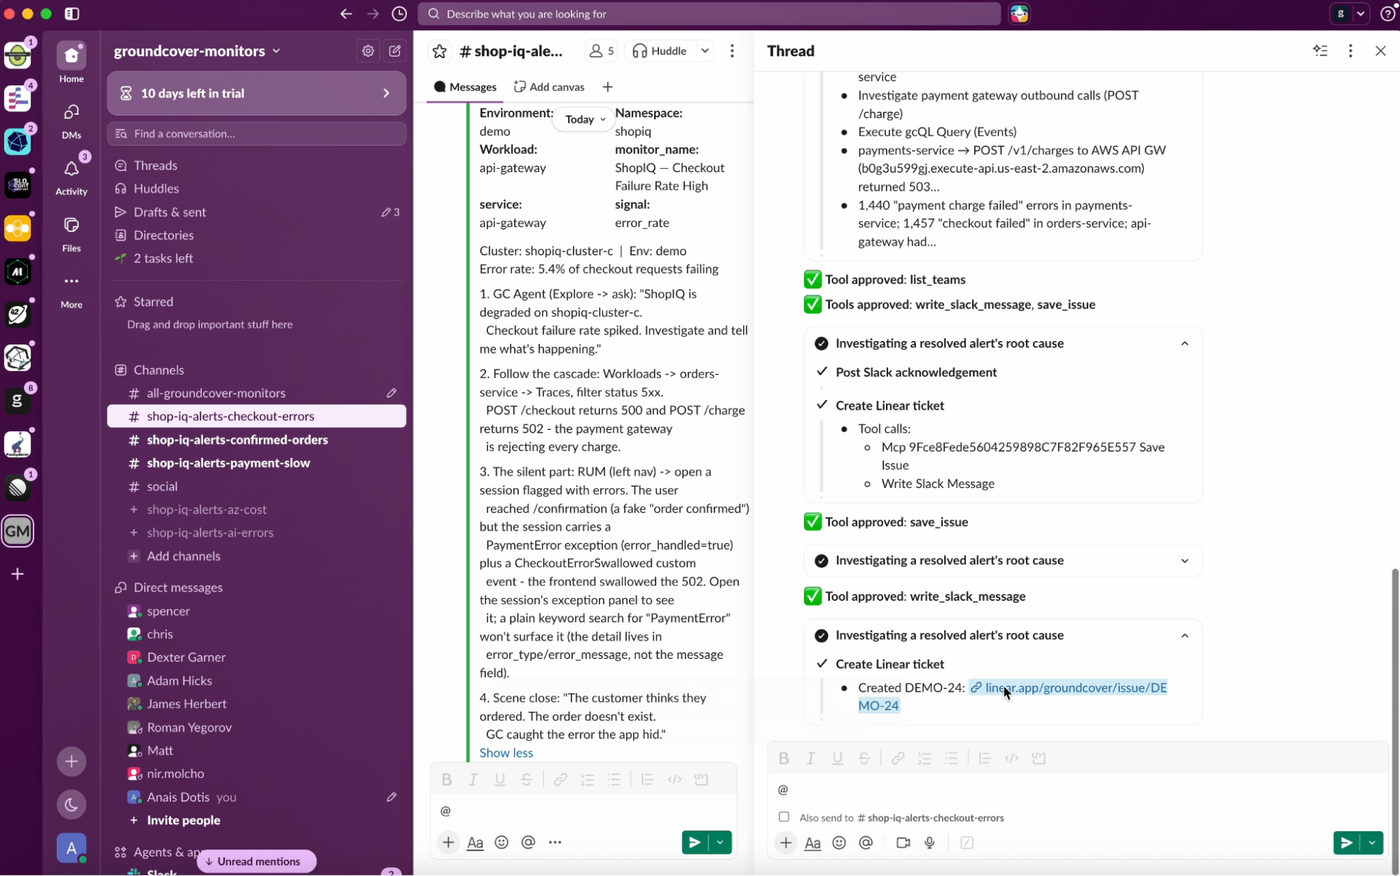
Task: Click the 'Unread mentions' button
Action: pyautogui.click(x=256, y=862)
